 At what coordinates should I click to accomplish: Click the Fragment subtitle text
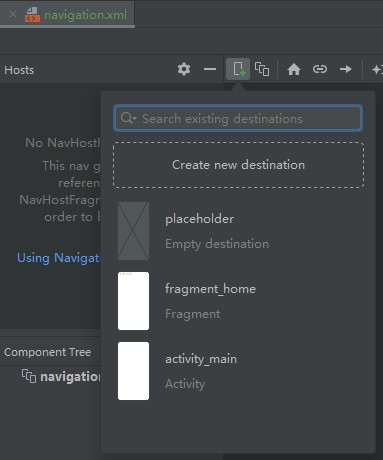pos(193,314)
